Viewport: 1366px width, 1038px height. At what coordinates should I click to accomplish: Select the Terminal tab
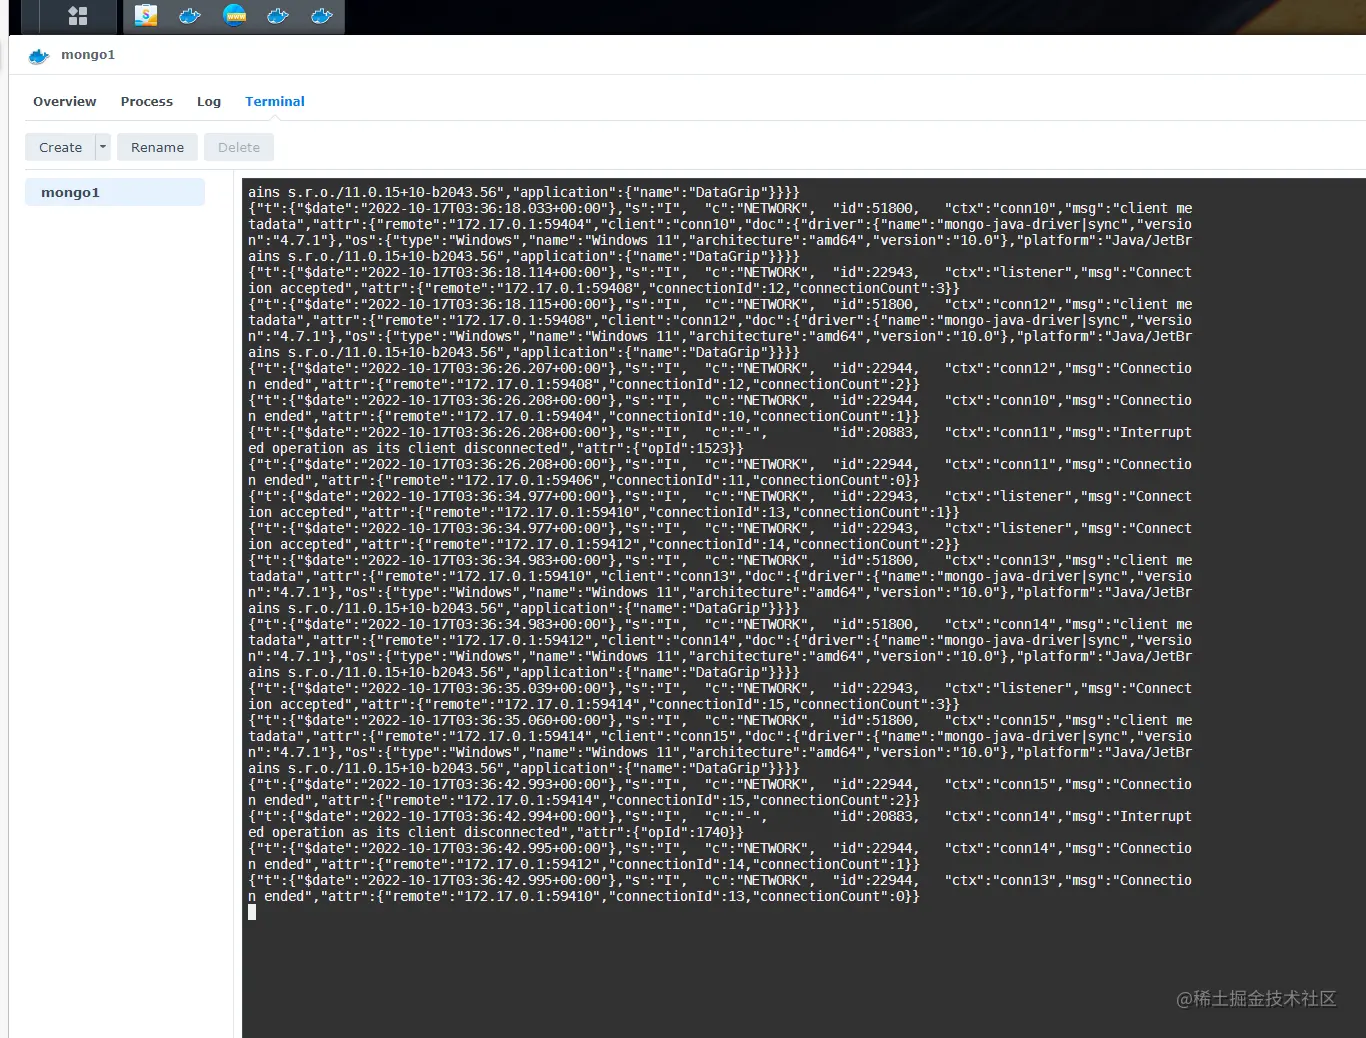click(x=275, y=101)
